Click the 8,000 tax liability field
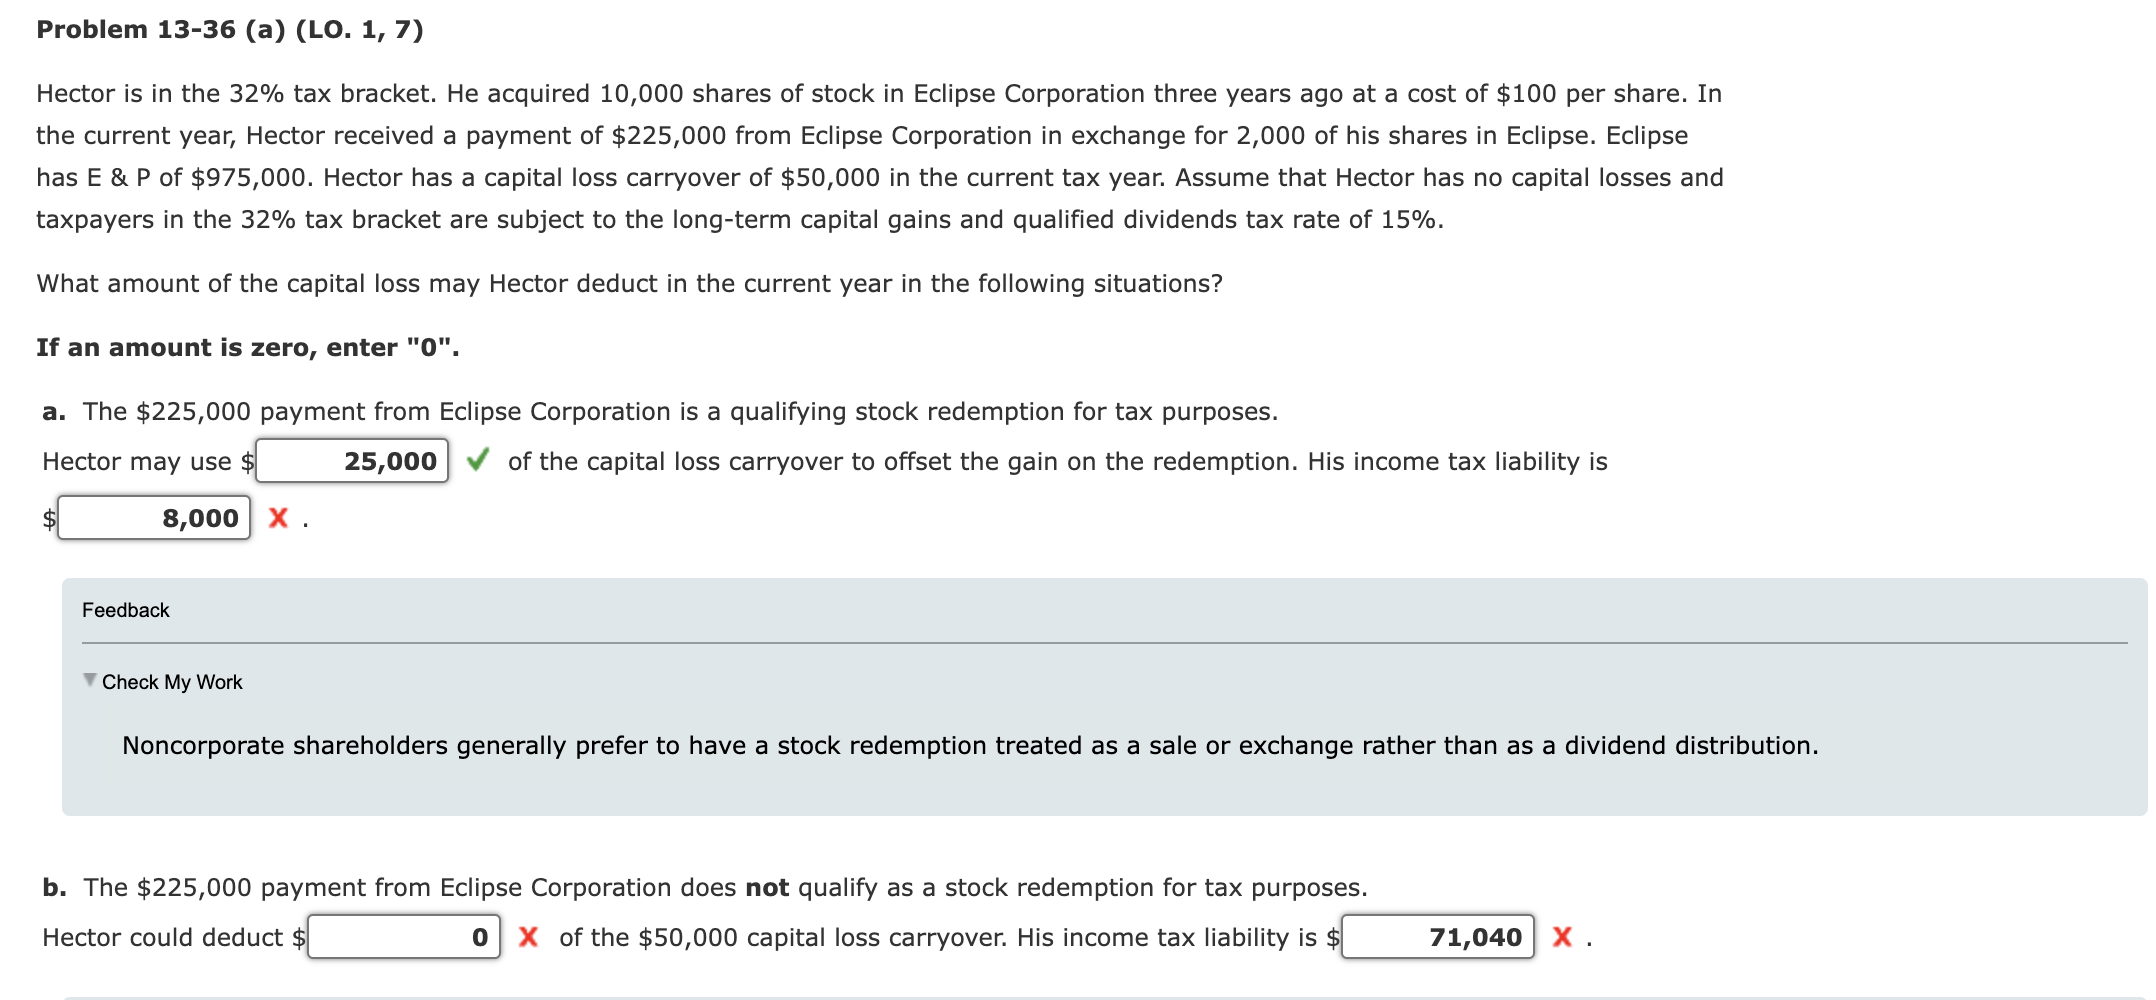This screenshot has width=2156, height=1000. point(155,517)
